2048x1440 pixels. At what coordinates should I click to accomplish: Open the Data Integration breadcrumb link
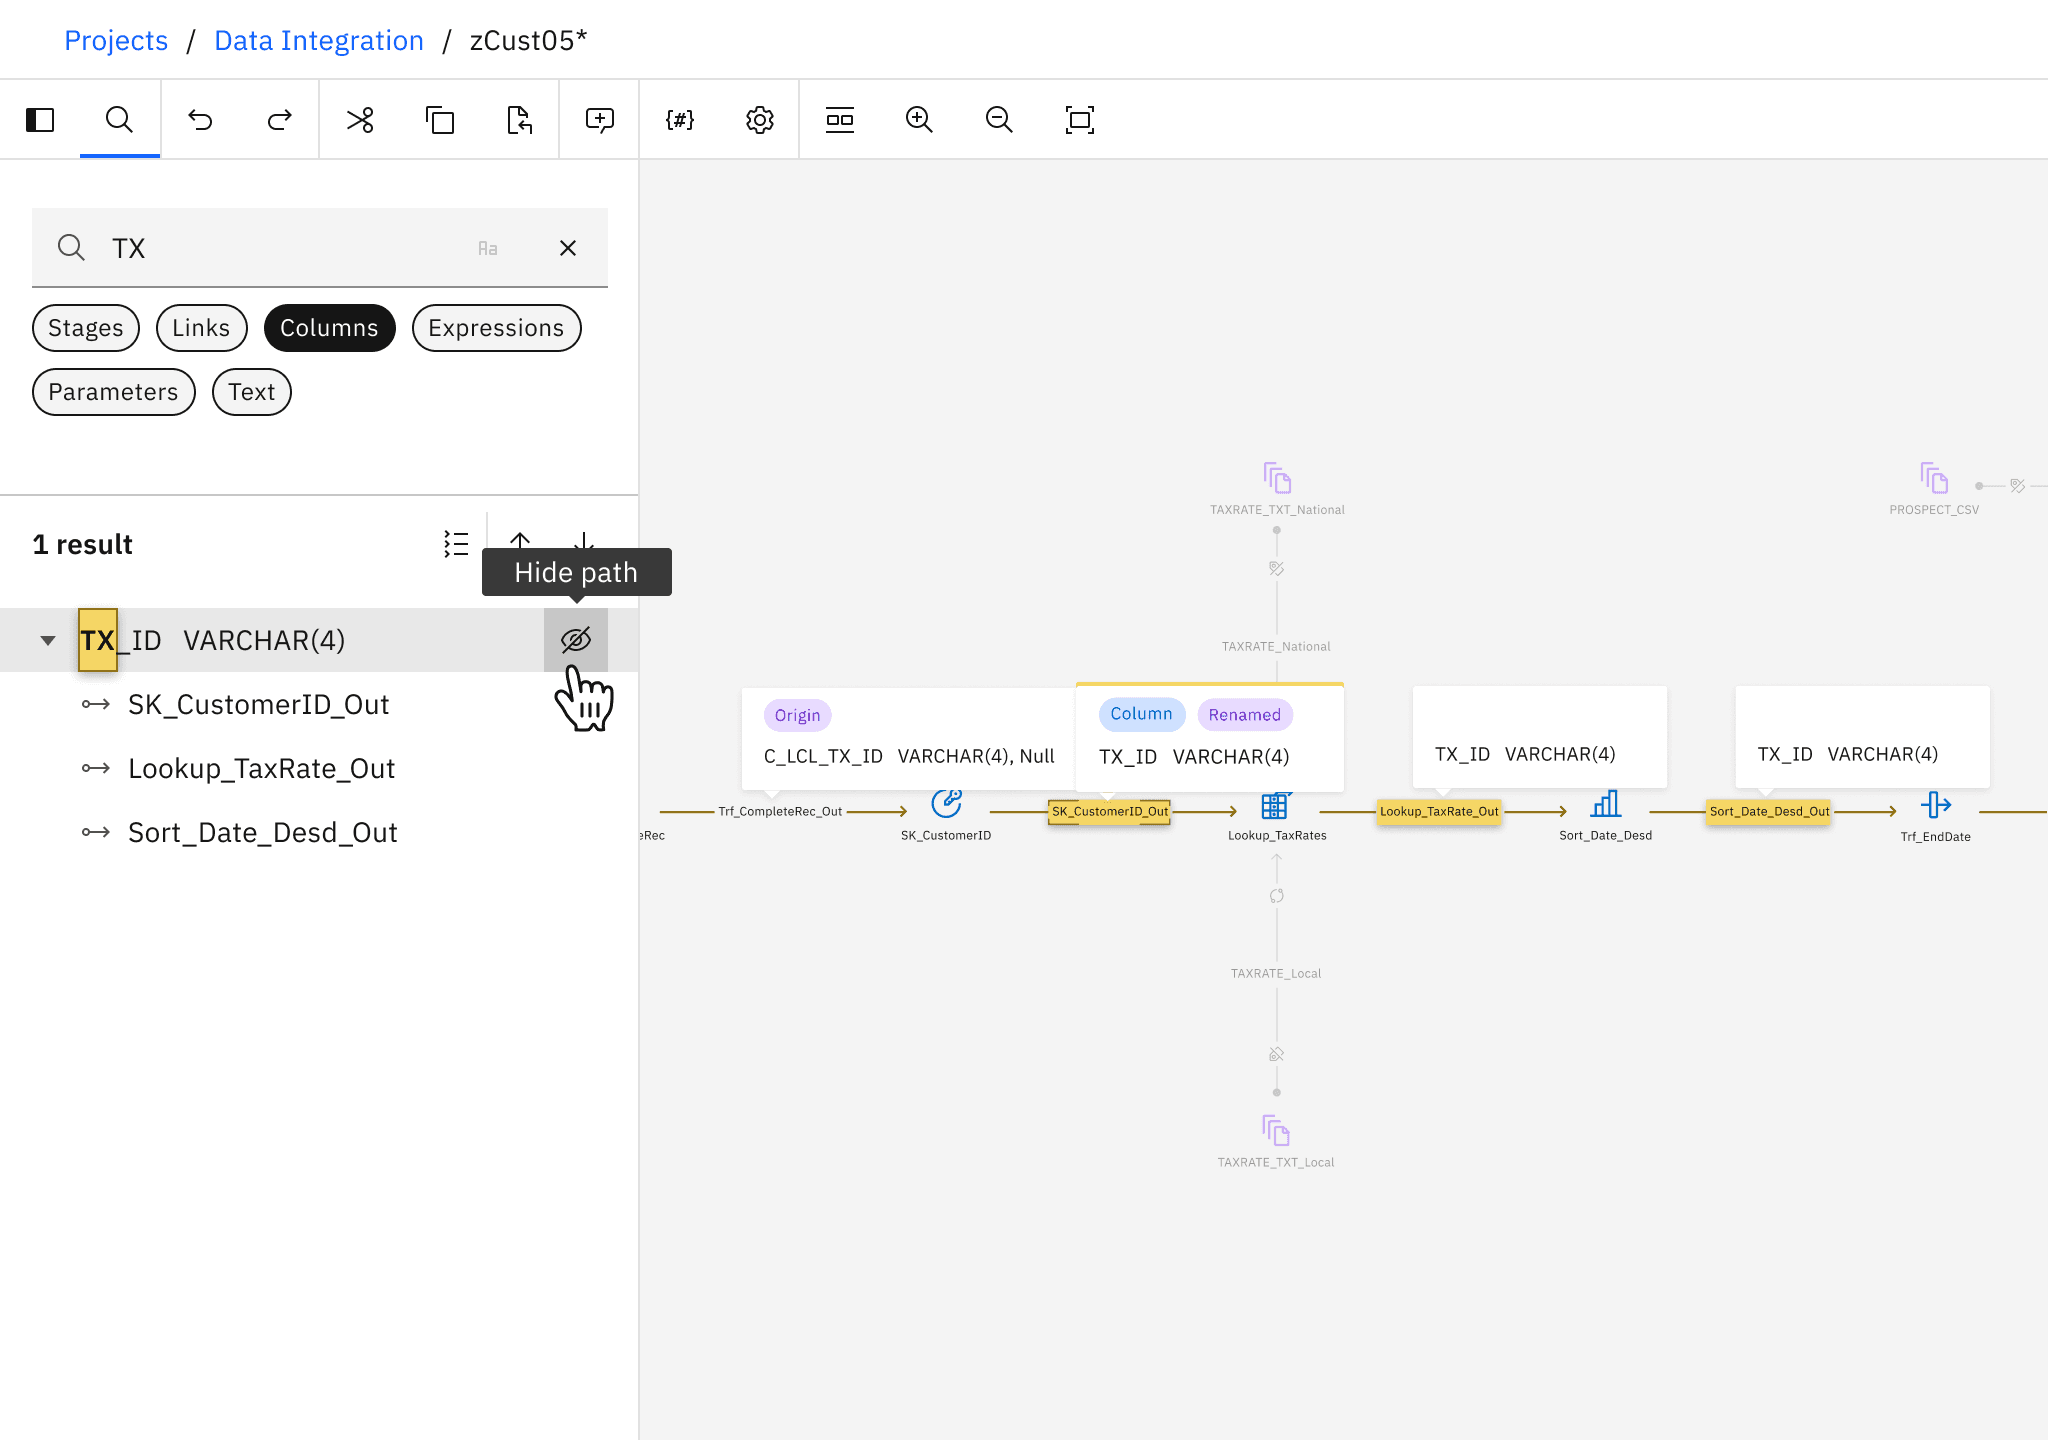(319, 40)
